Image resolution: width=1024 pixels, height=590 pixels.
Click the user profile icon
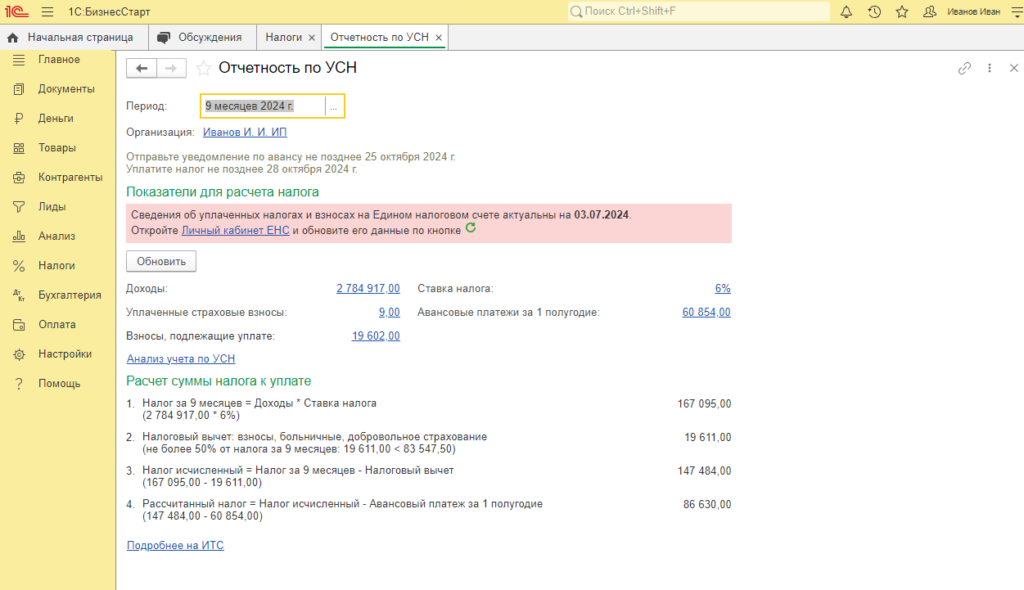(929, 12)
